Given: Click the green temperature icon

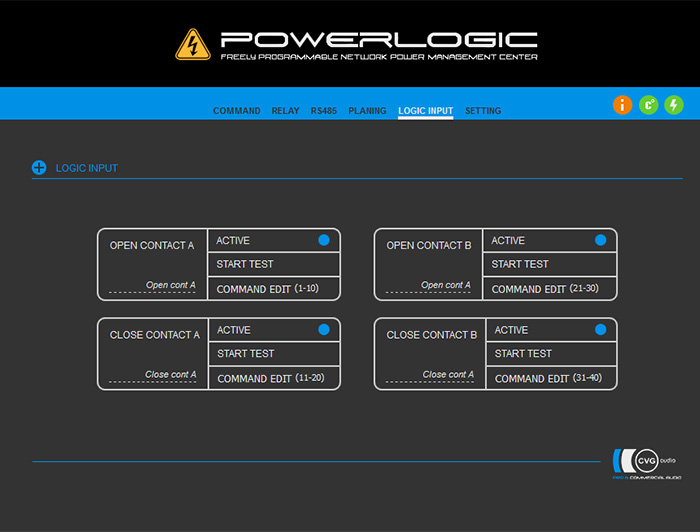Looking at the screenshot, I should point(648,105).
